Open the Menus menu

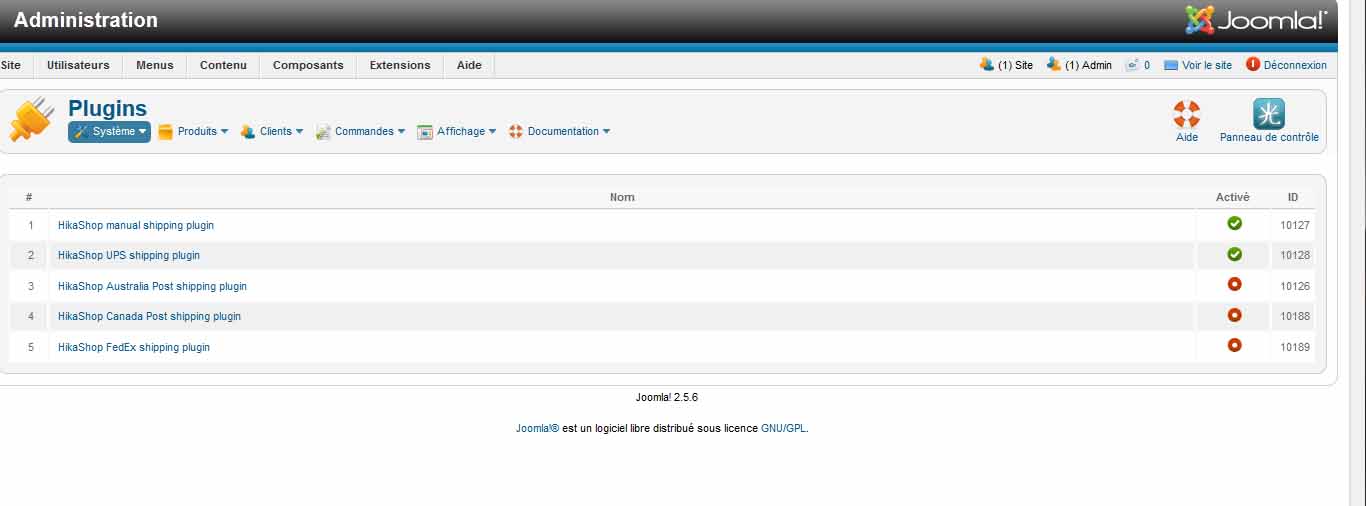[x=155, y=65]
